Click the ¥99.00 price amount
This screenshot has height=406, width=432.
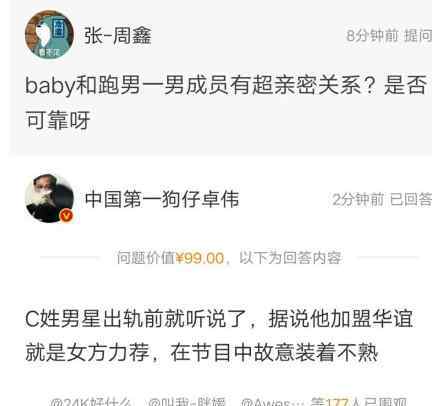tap(200, 258)
